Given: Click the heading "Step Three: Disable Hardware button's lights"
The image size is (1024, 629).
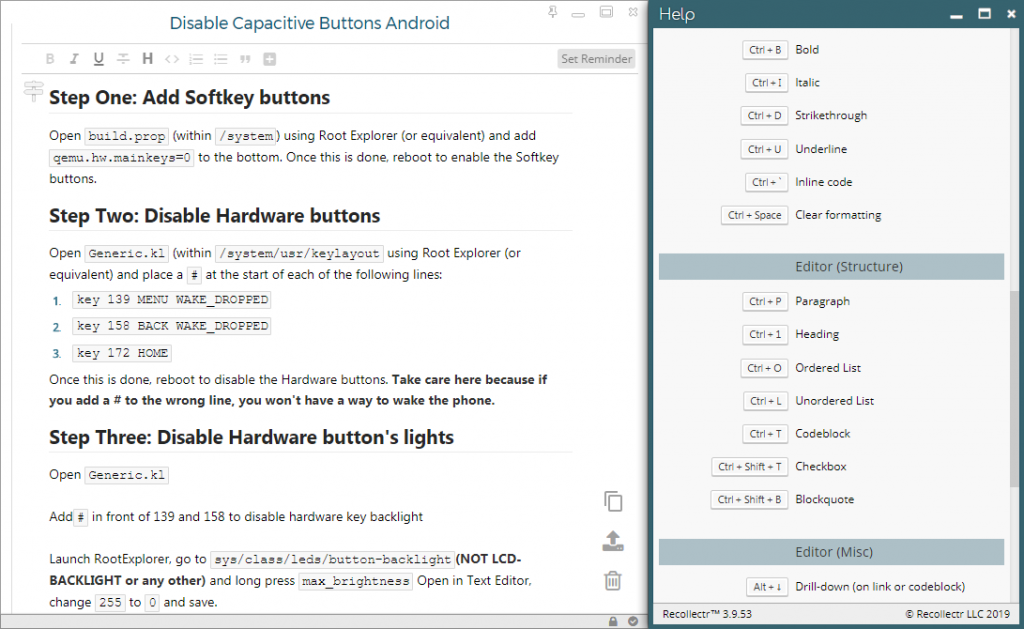Looking at the screenshot, I should tap(251, 437).
